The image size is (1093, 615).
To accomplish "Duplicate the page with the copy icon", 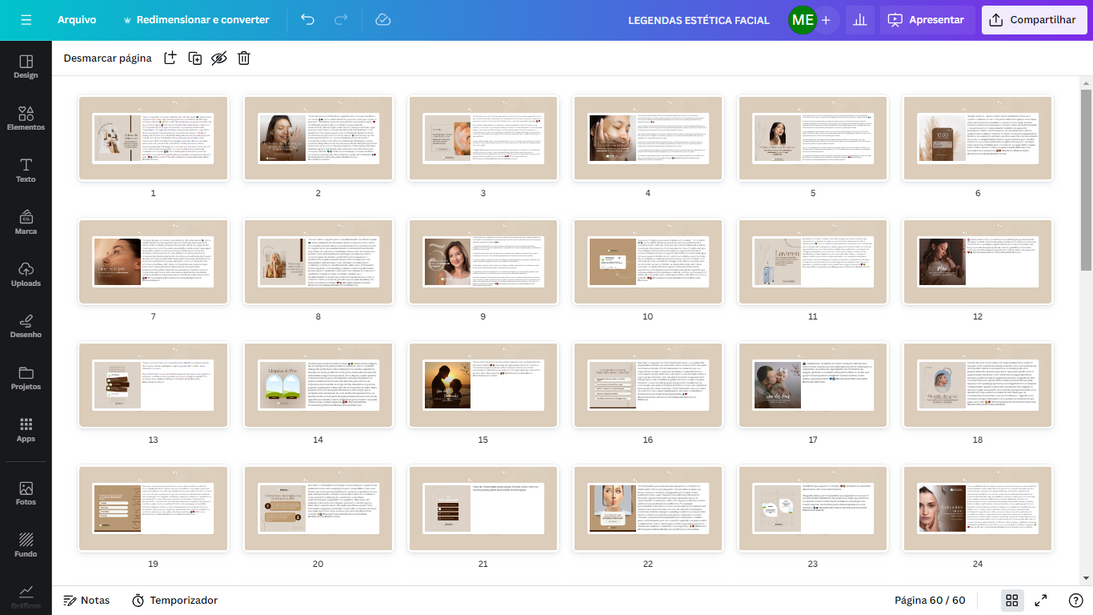I will (195, 58).
